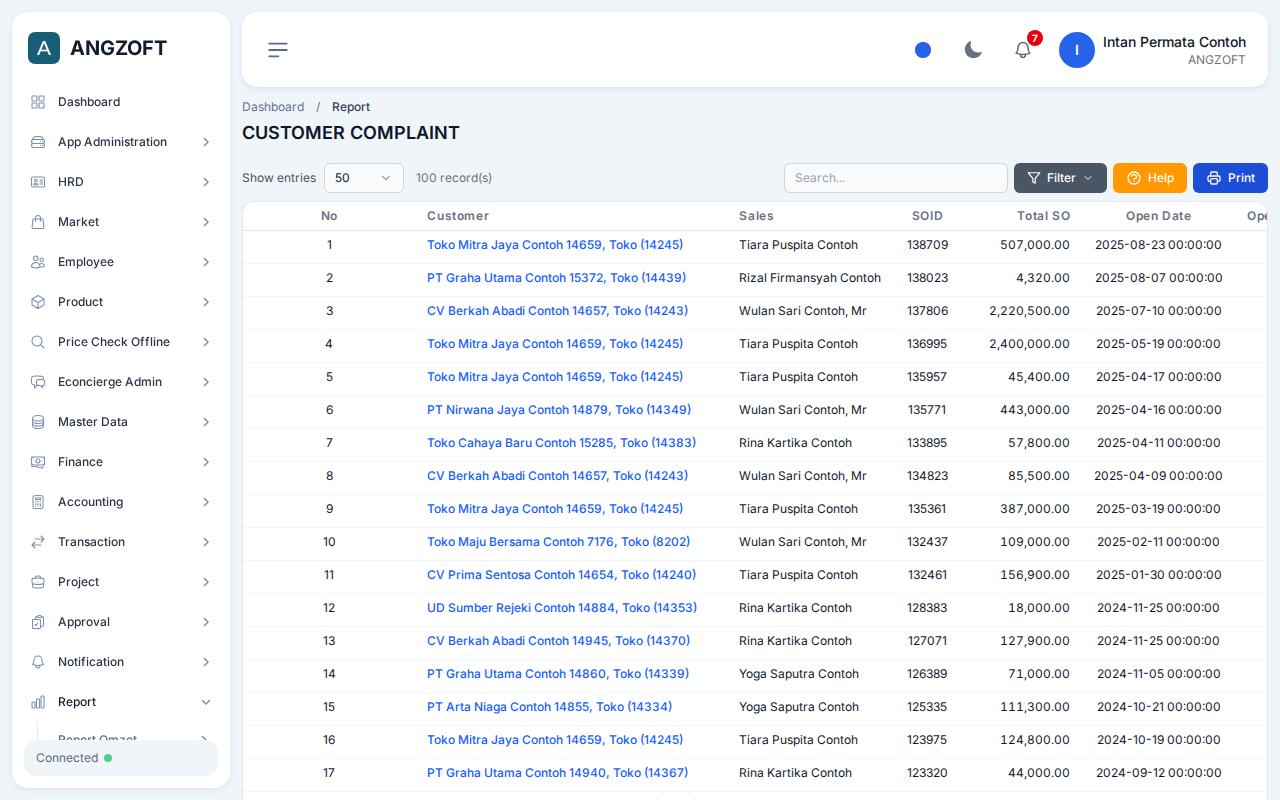Click the Finance sidebar icon
The height and width of the screenshot is (800, 1280).
tap(38, 462)
